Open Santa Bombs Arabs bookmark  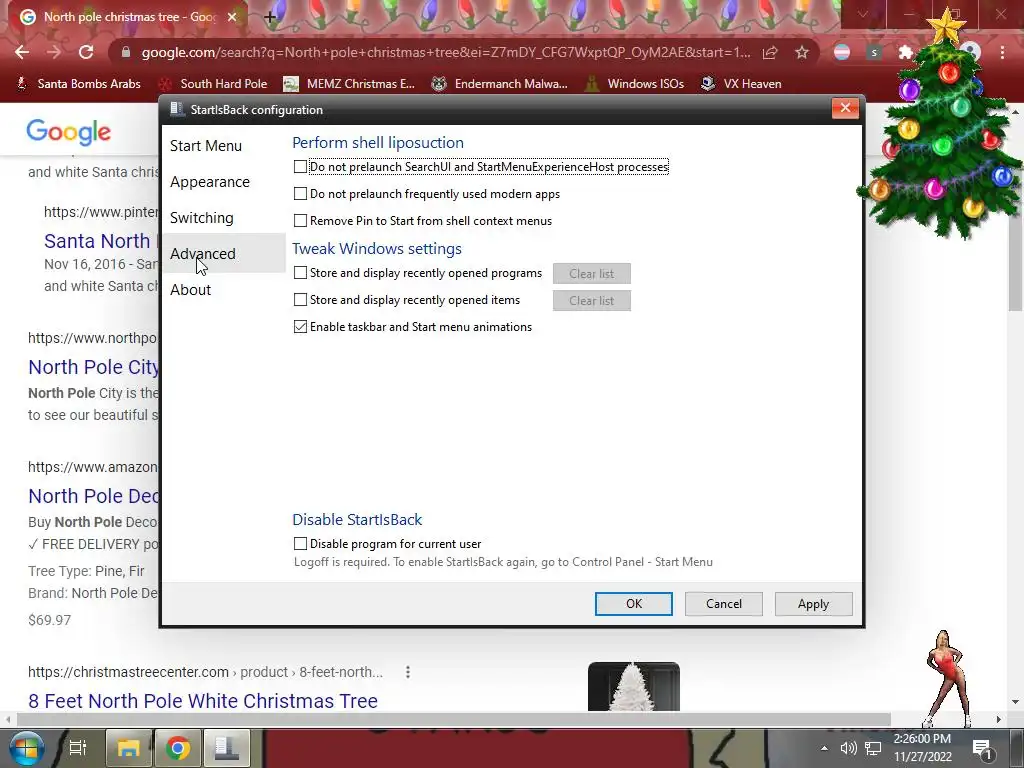78,84
